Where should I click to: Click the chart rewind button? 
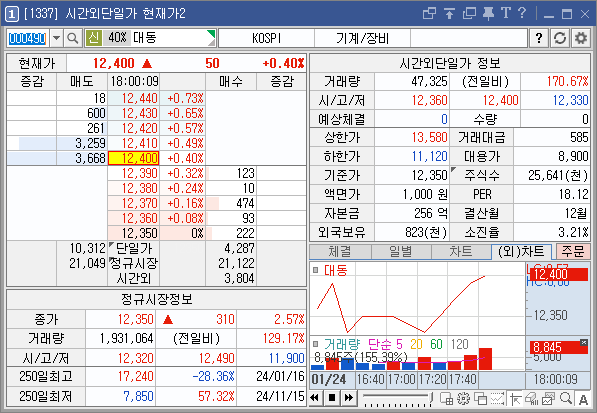(x=315, y=398)
